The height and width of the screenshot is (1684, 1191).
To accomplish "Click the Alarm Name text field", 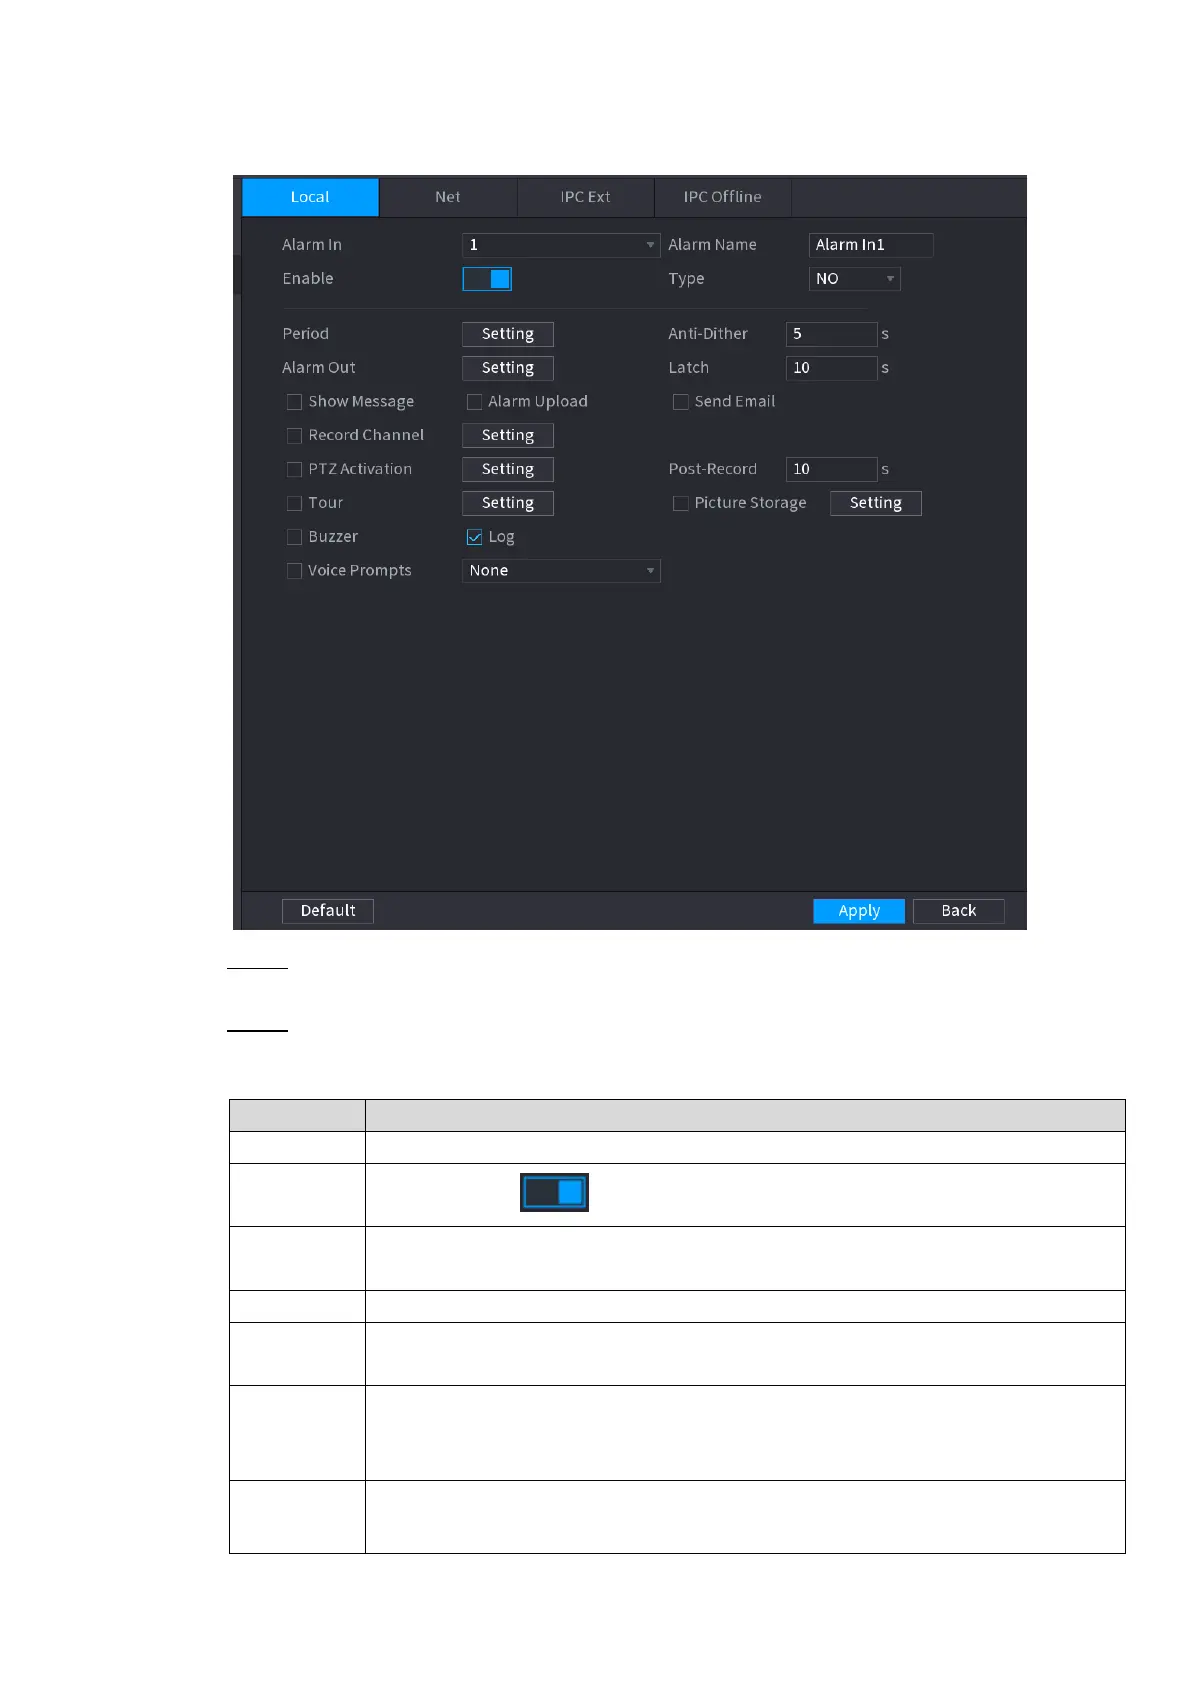I will point(870,245).
